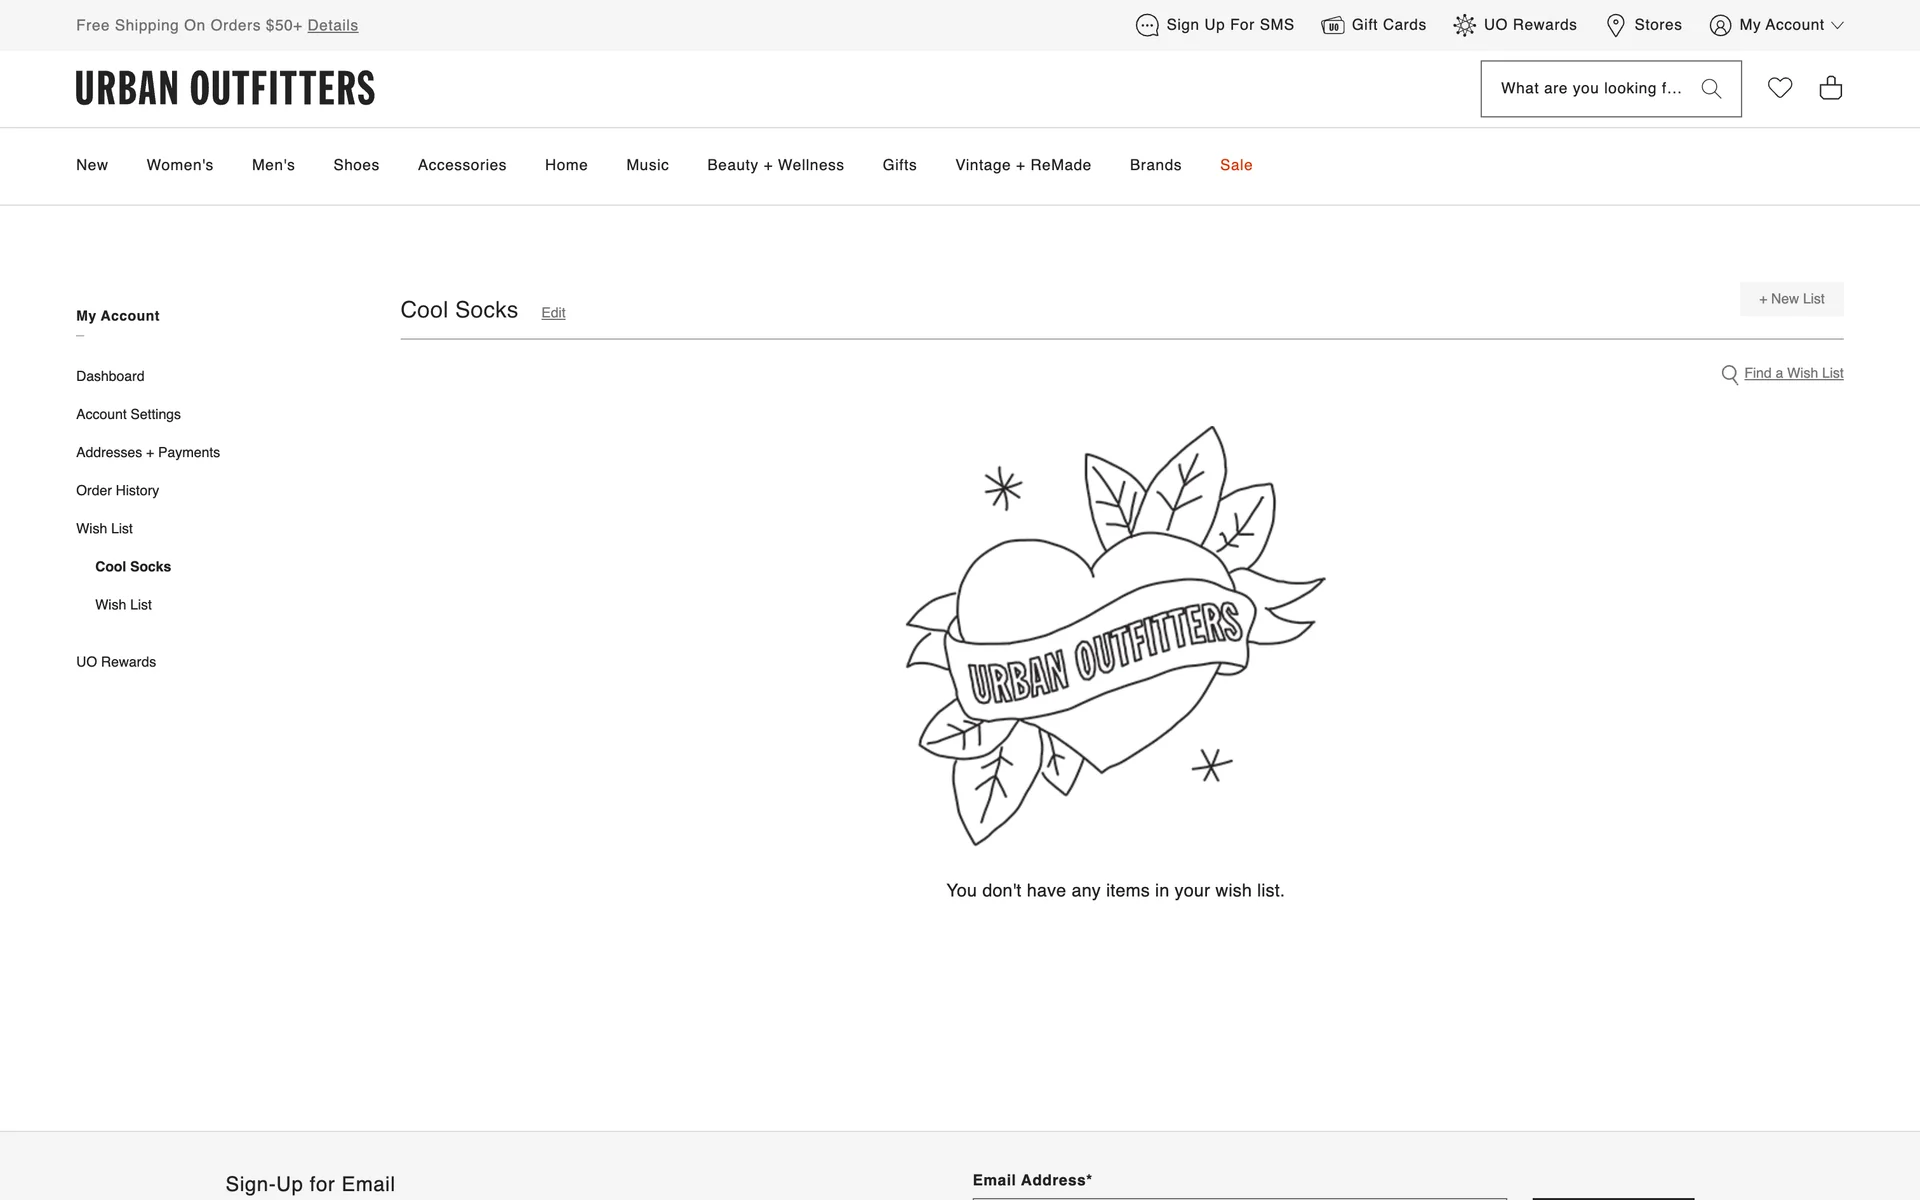Open the Women's navigation menu

[180, 165]
